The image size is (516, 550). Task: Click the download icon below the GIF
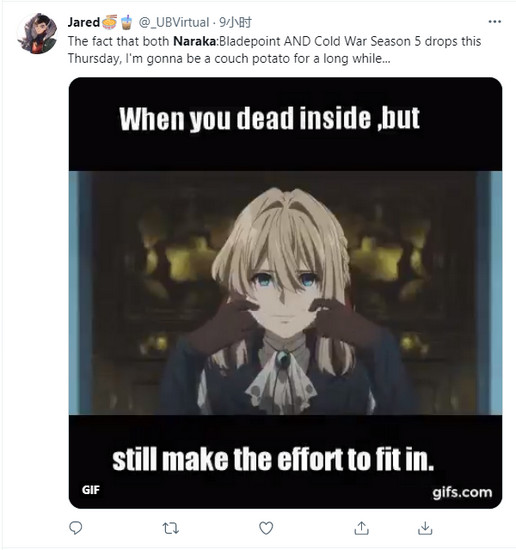point(425,528)
